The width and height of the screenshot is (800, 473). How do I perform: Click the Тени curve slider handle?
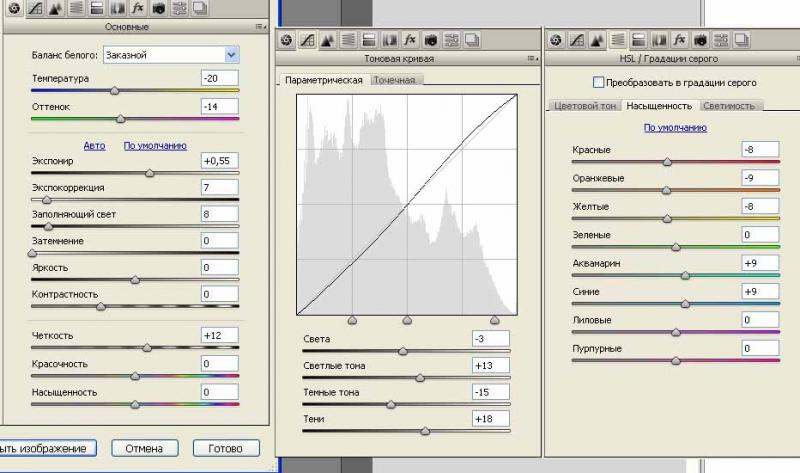click(x=426, y=431)
